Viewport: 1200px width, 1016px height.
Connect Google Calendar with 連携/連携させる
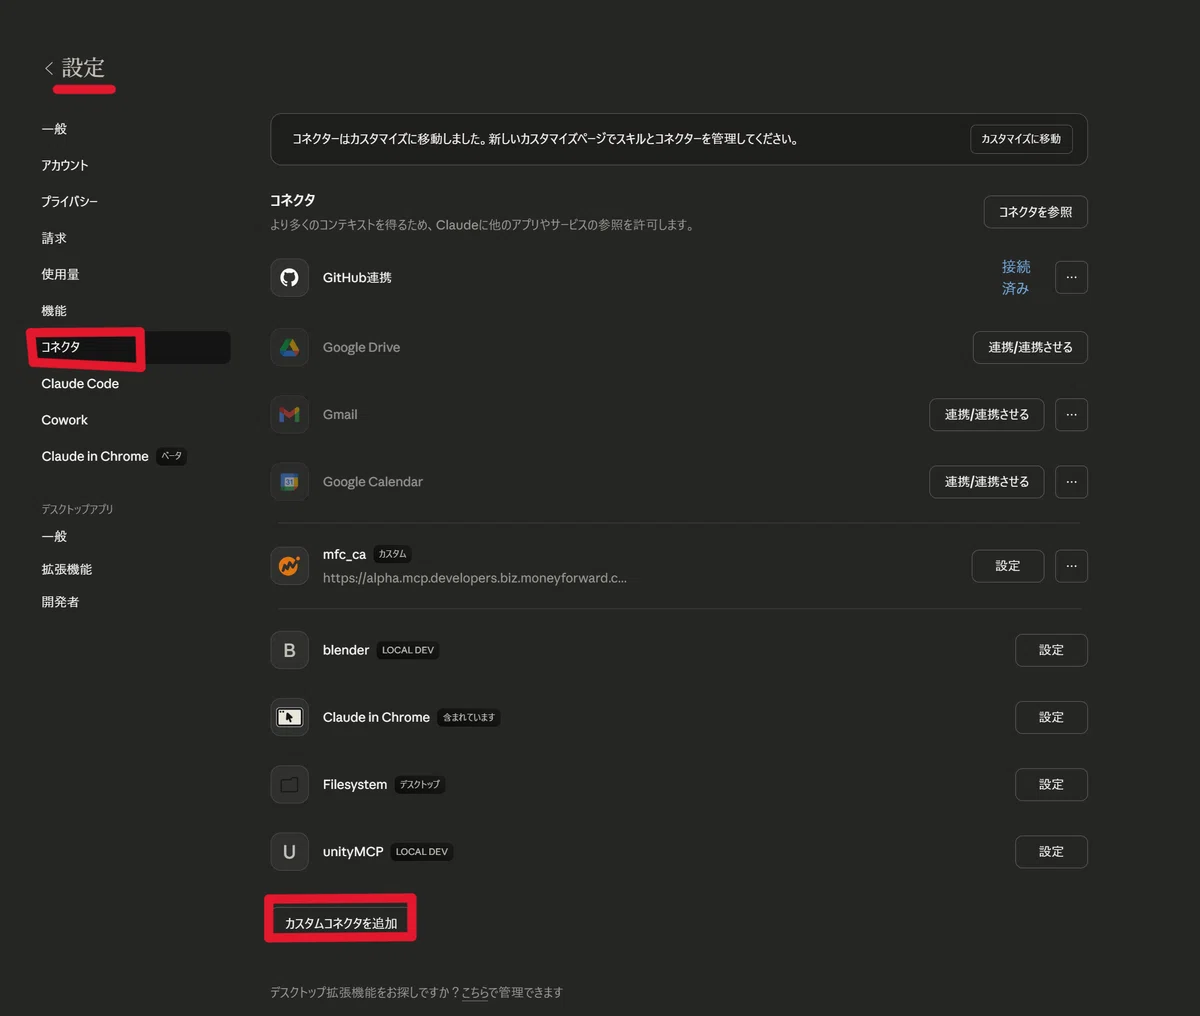click(986, 481)
